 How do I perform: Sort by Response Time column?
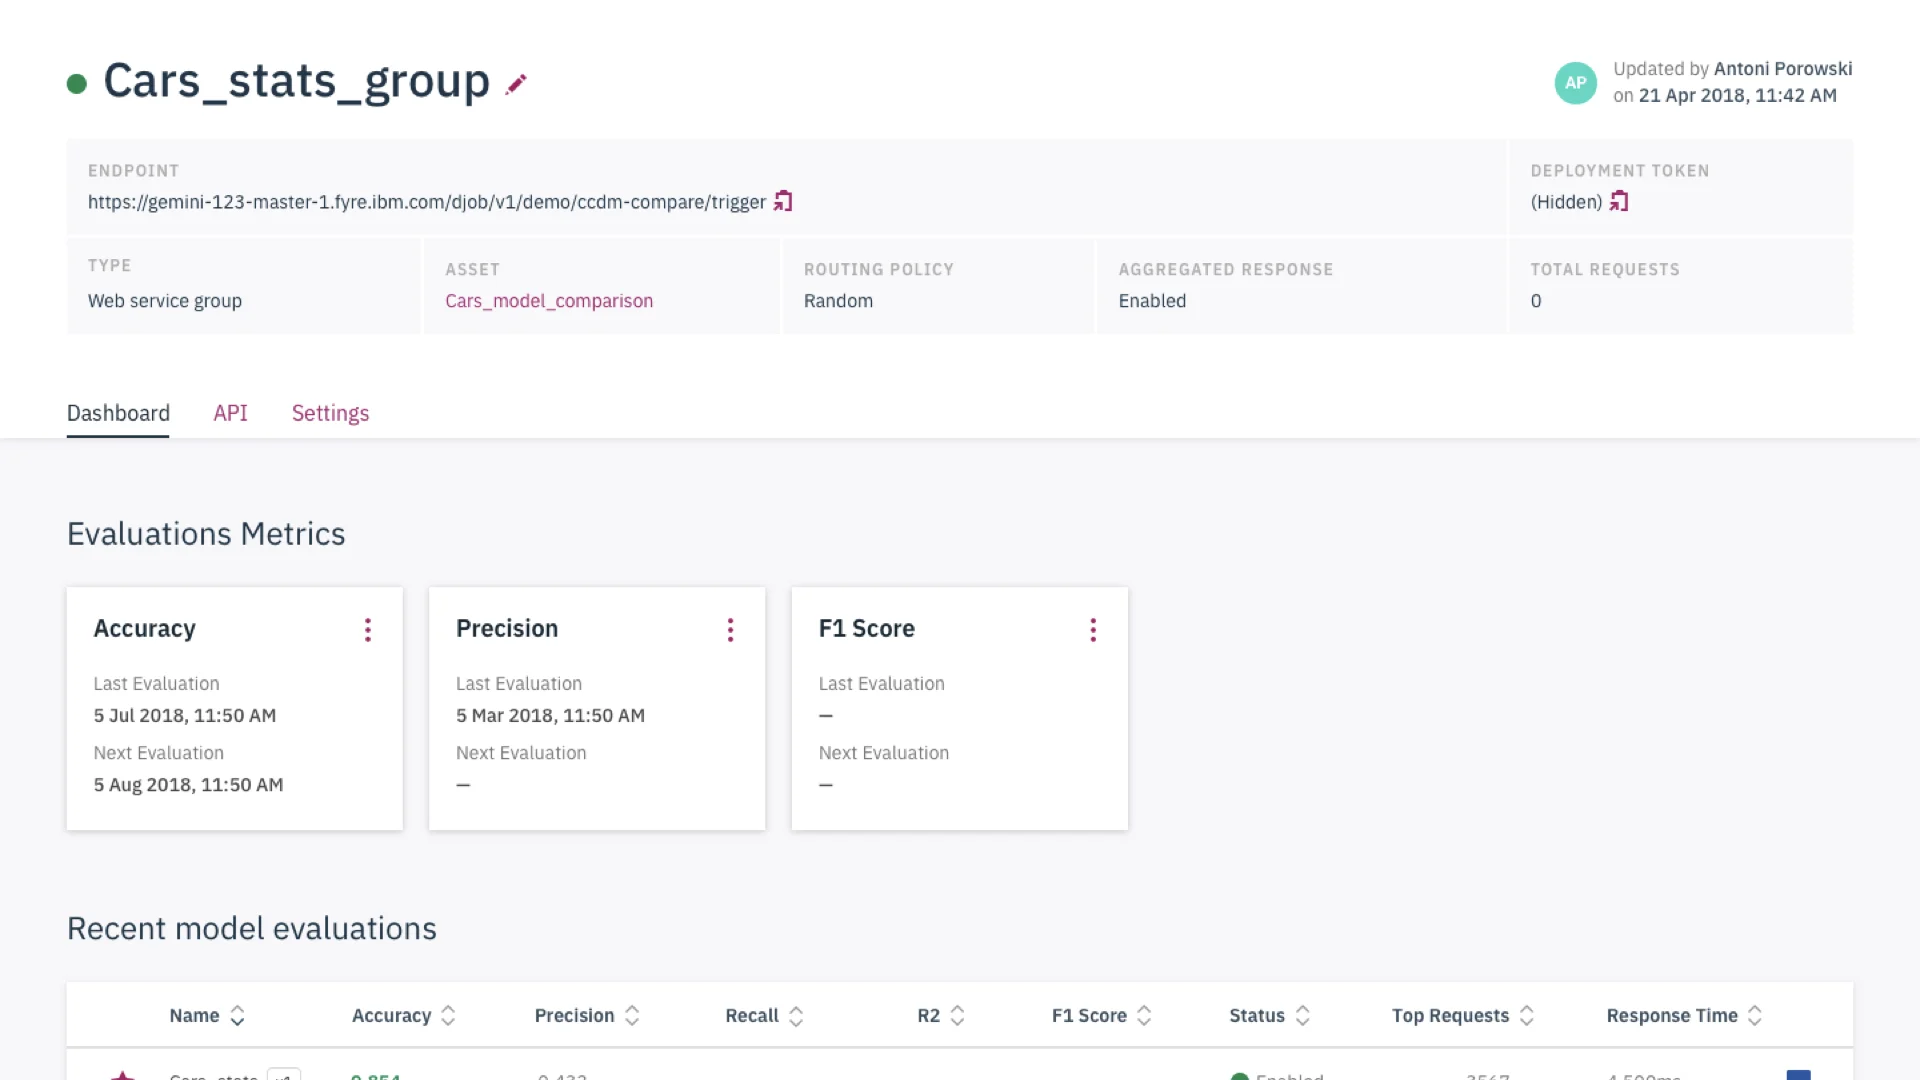coord(1754,1016)
